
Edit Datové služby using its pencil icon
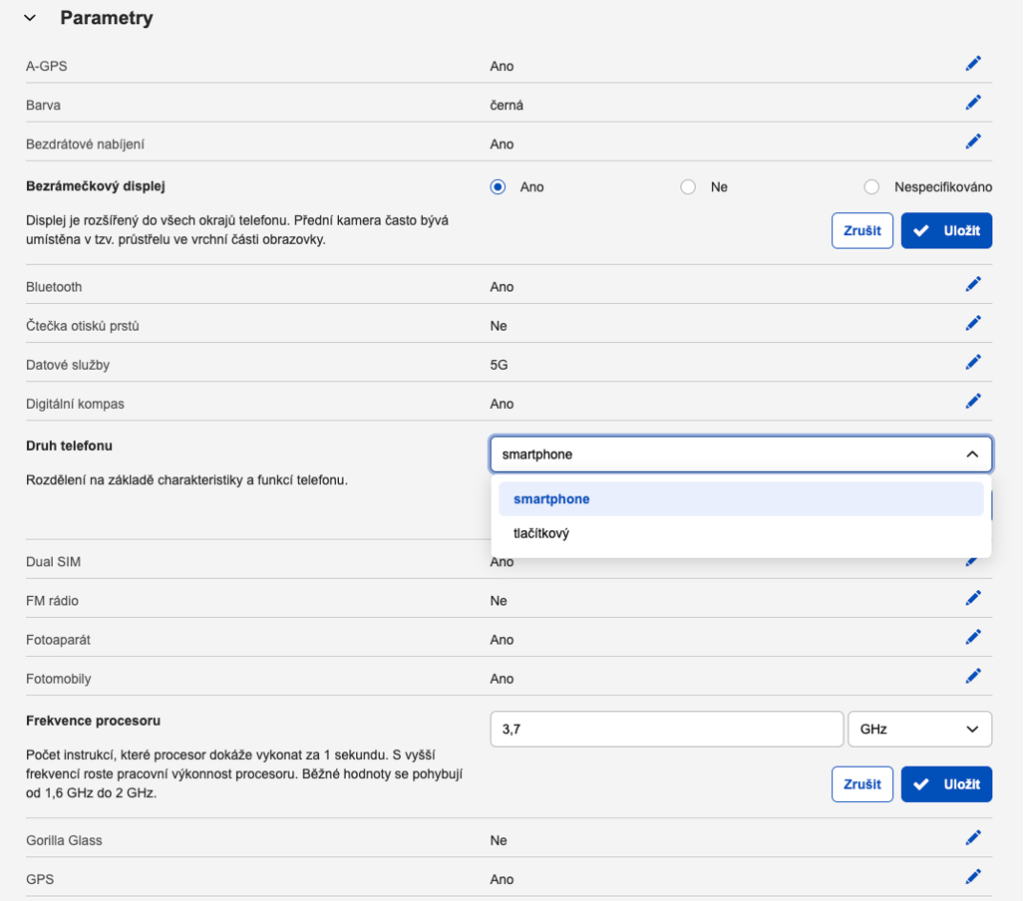pos(973,363)
